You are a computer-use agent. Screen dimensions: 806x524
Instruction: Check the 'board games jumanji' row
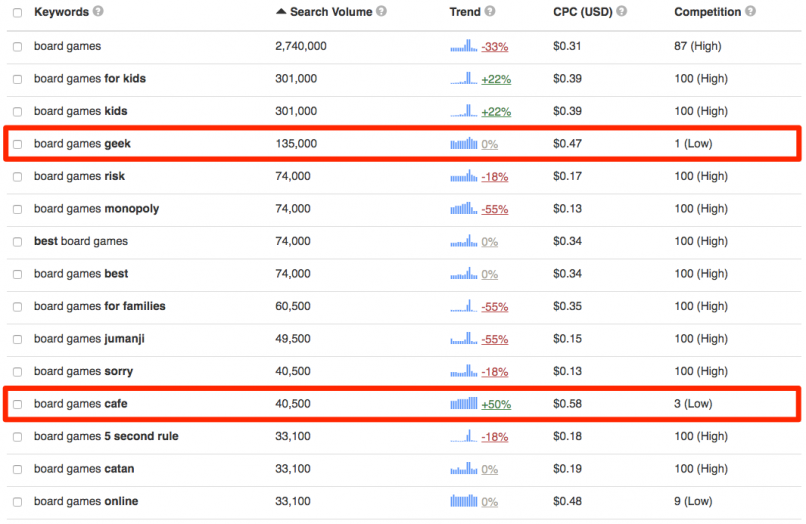17,339
